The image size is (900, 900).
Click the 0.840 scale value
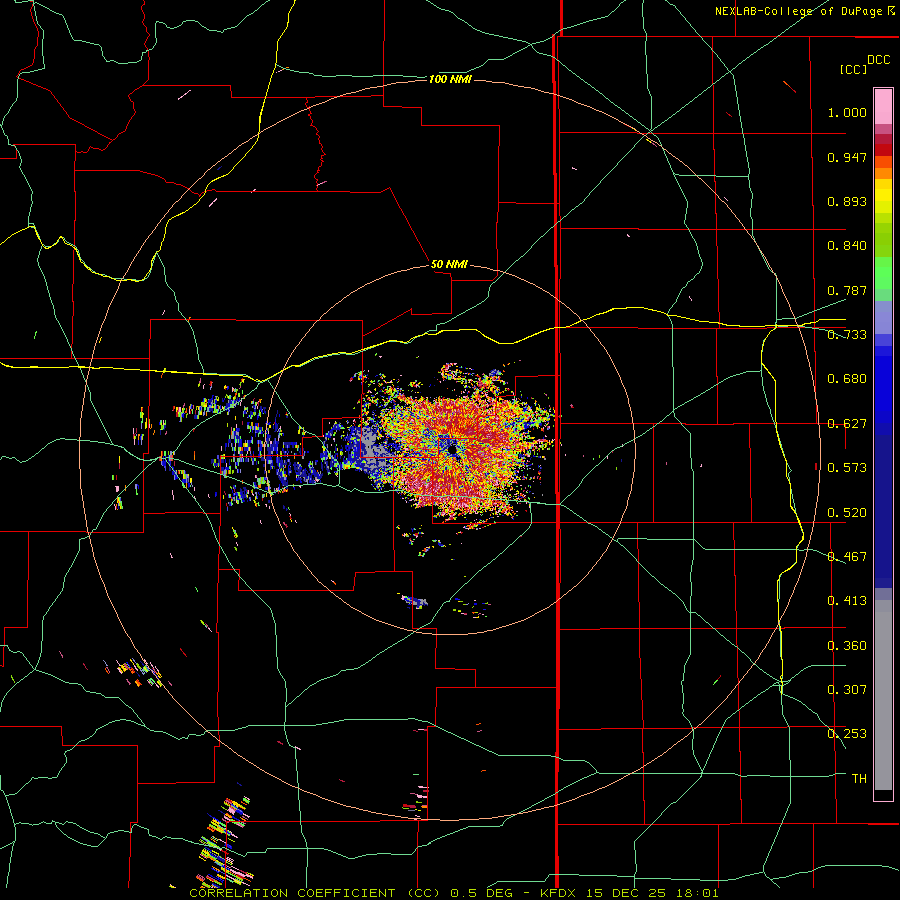(x=847, y=246)
